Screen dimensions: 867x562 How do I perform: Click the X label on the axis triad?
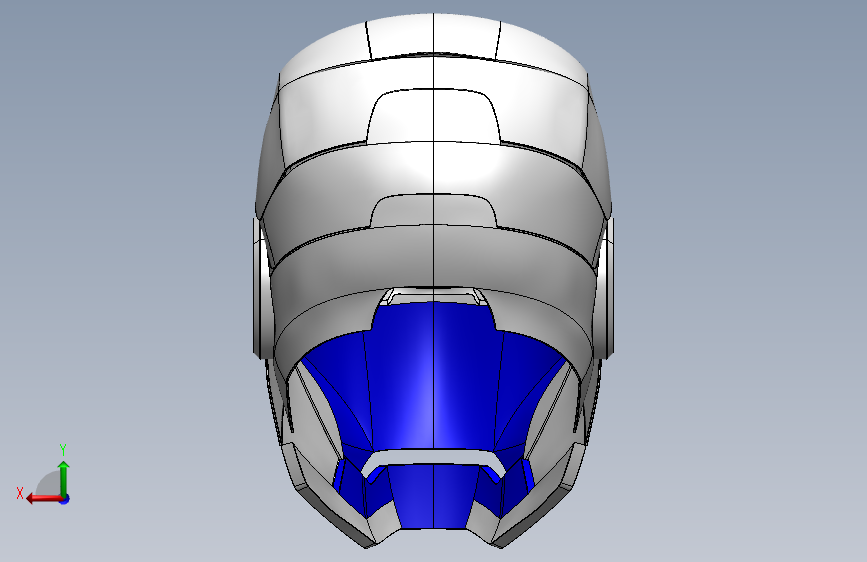pos(20,493)
